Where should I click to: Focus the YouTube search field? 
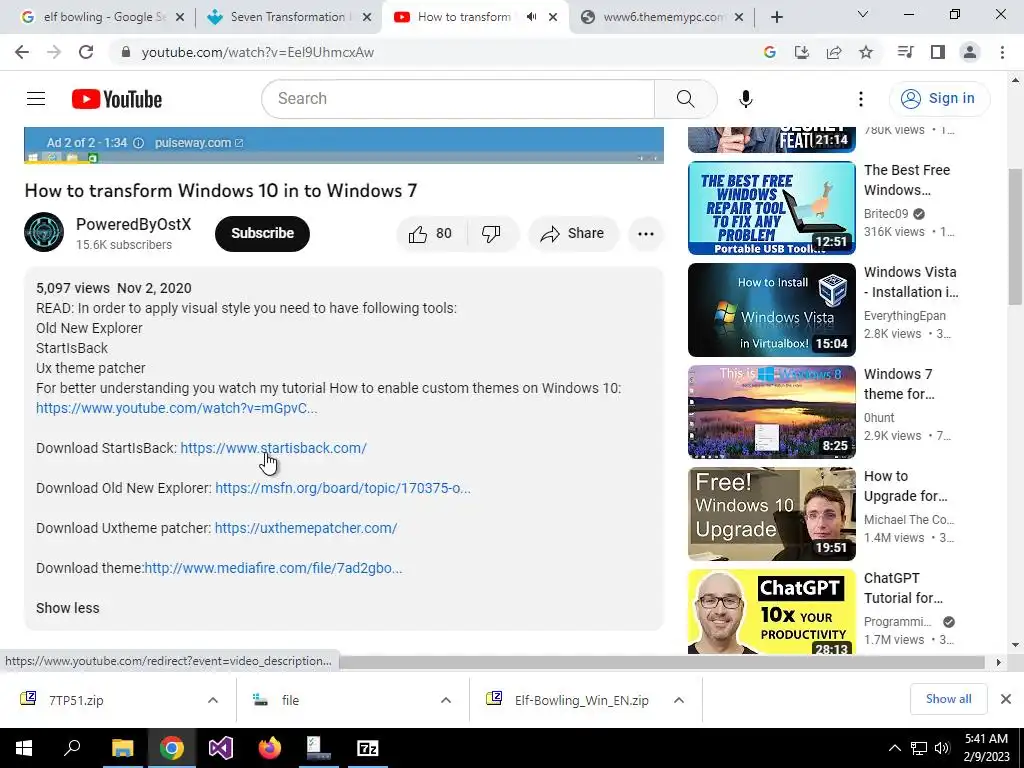tap(457, 99)
